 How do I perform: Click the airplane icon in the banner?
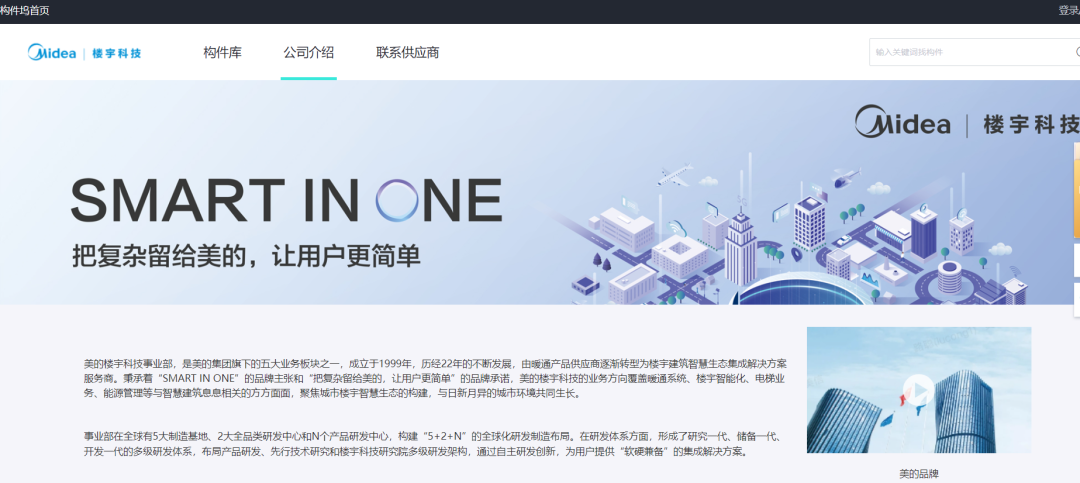[674, 174]
